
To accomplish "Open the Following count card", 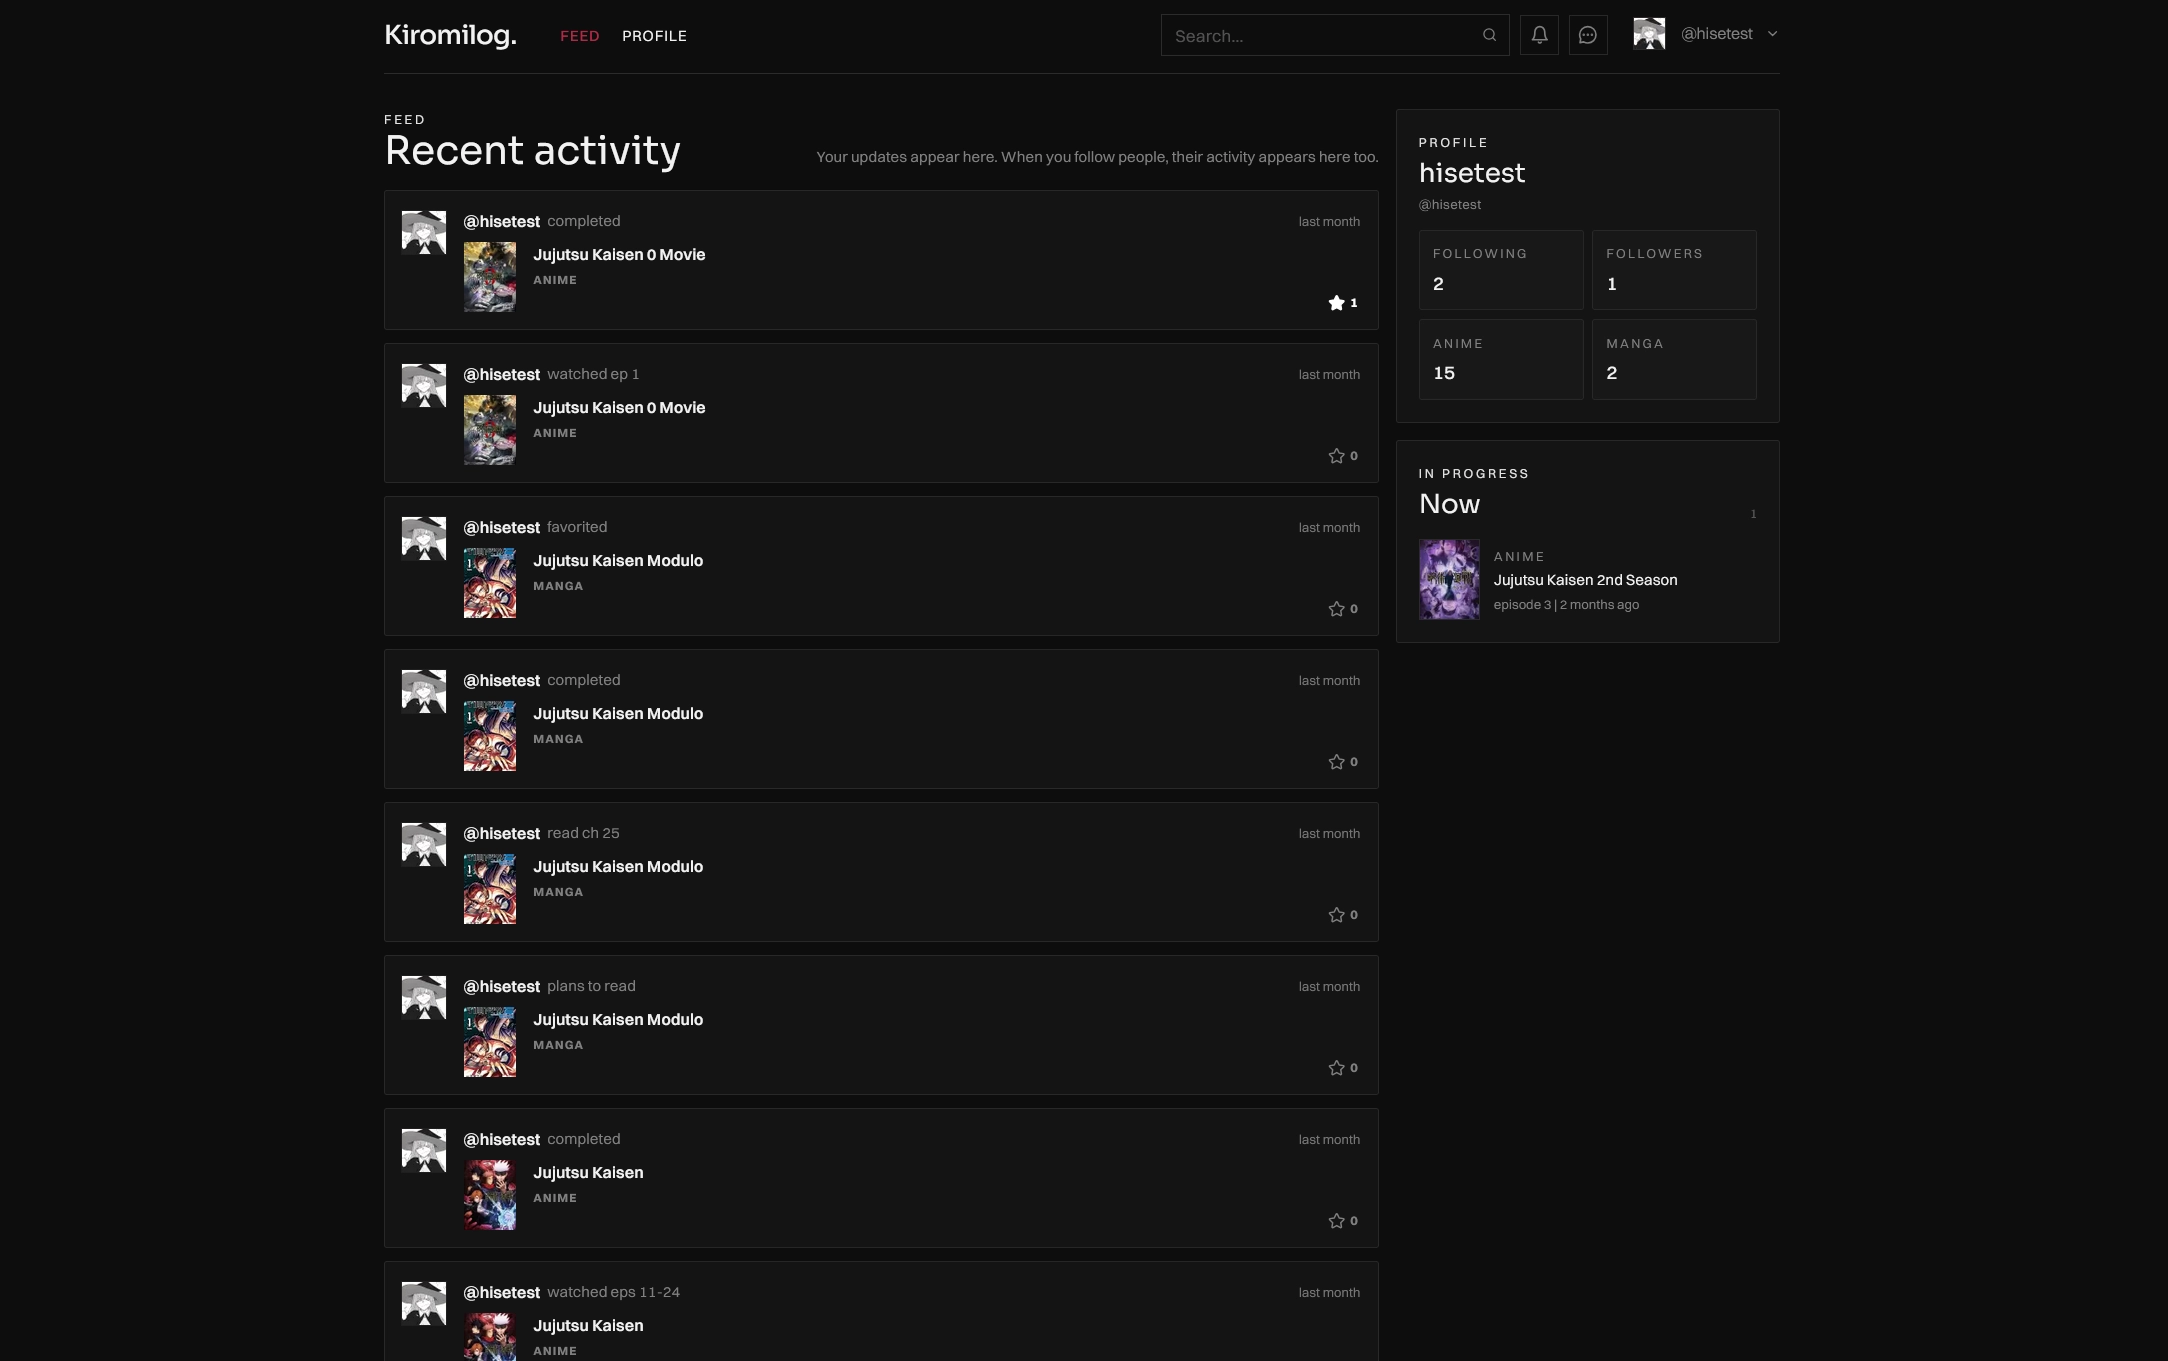I will 1501,270.
